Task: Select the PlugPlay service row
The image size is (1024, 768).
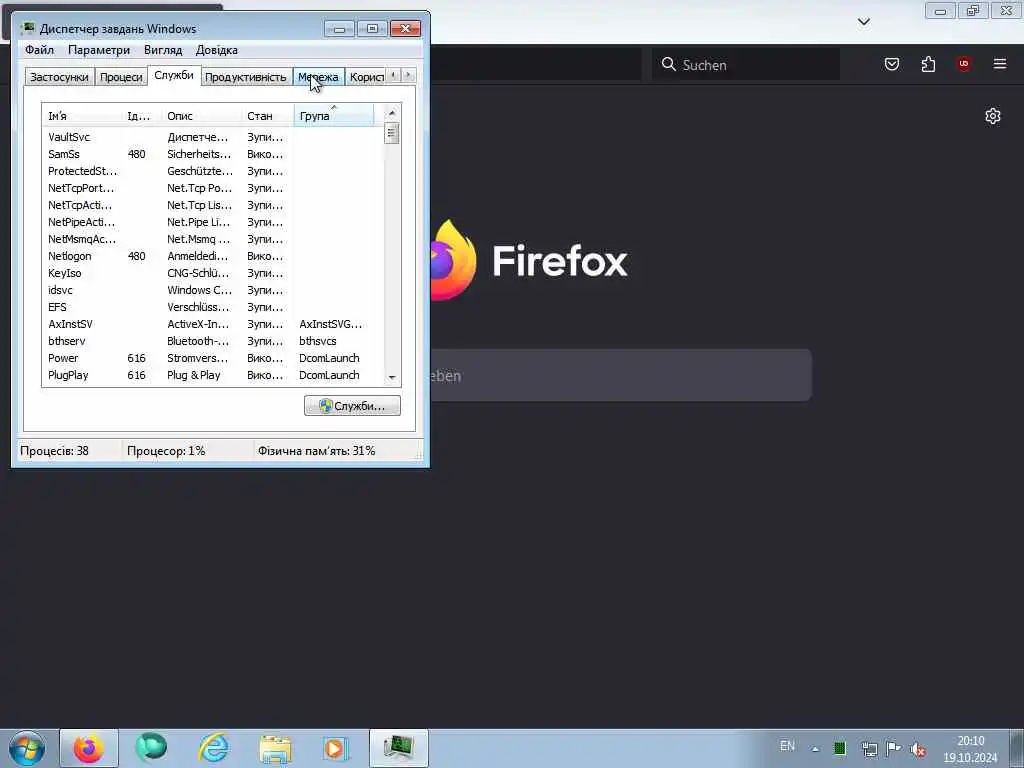Action: pos(213,375)
